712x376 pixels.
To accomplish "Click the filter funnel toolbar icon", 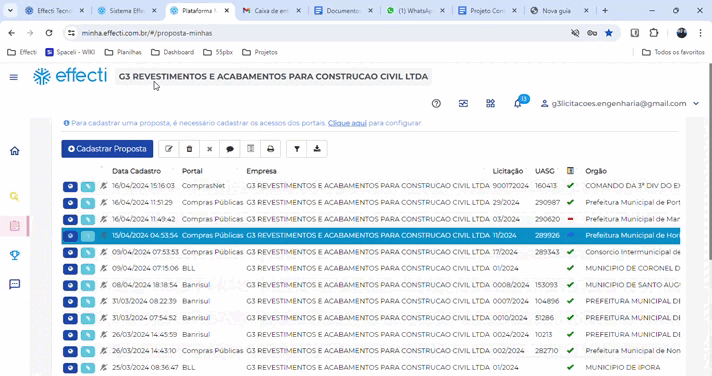I will click(x=297, y=149).
